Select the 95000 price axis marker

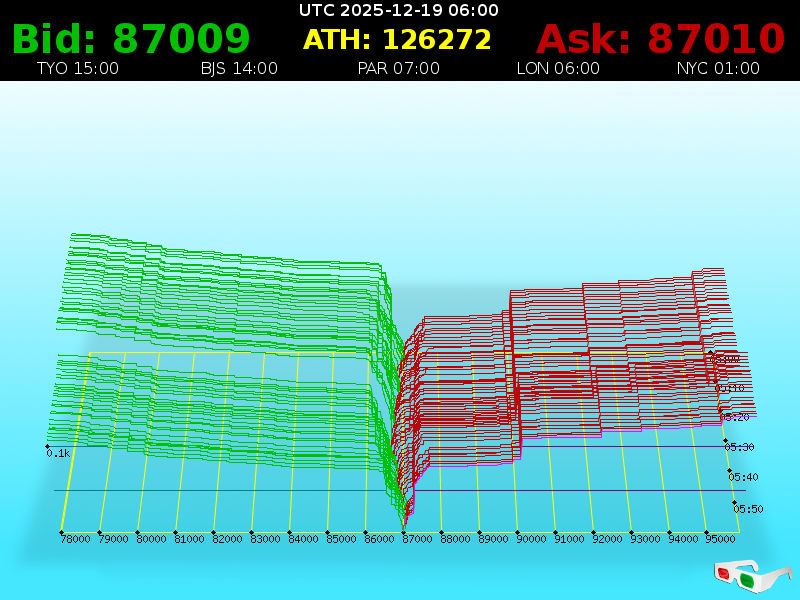tap(721, 539)
